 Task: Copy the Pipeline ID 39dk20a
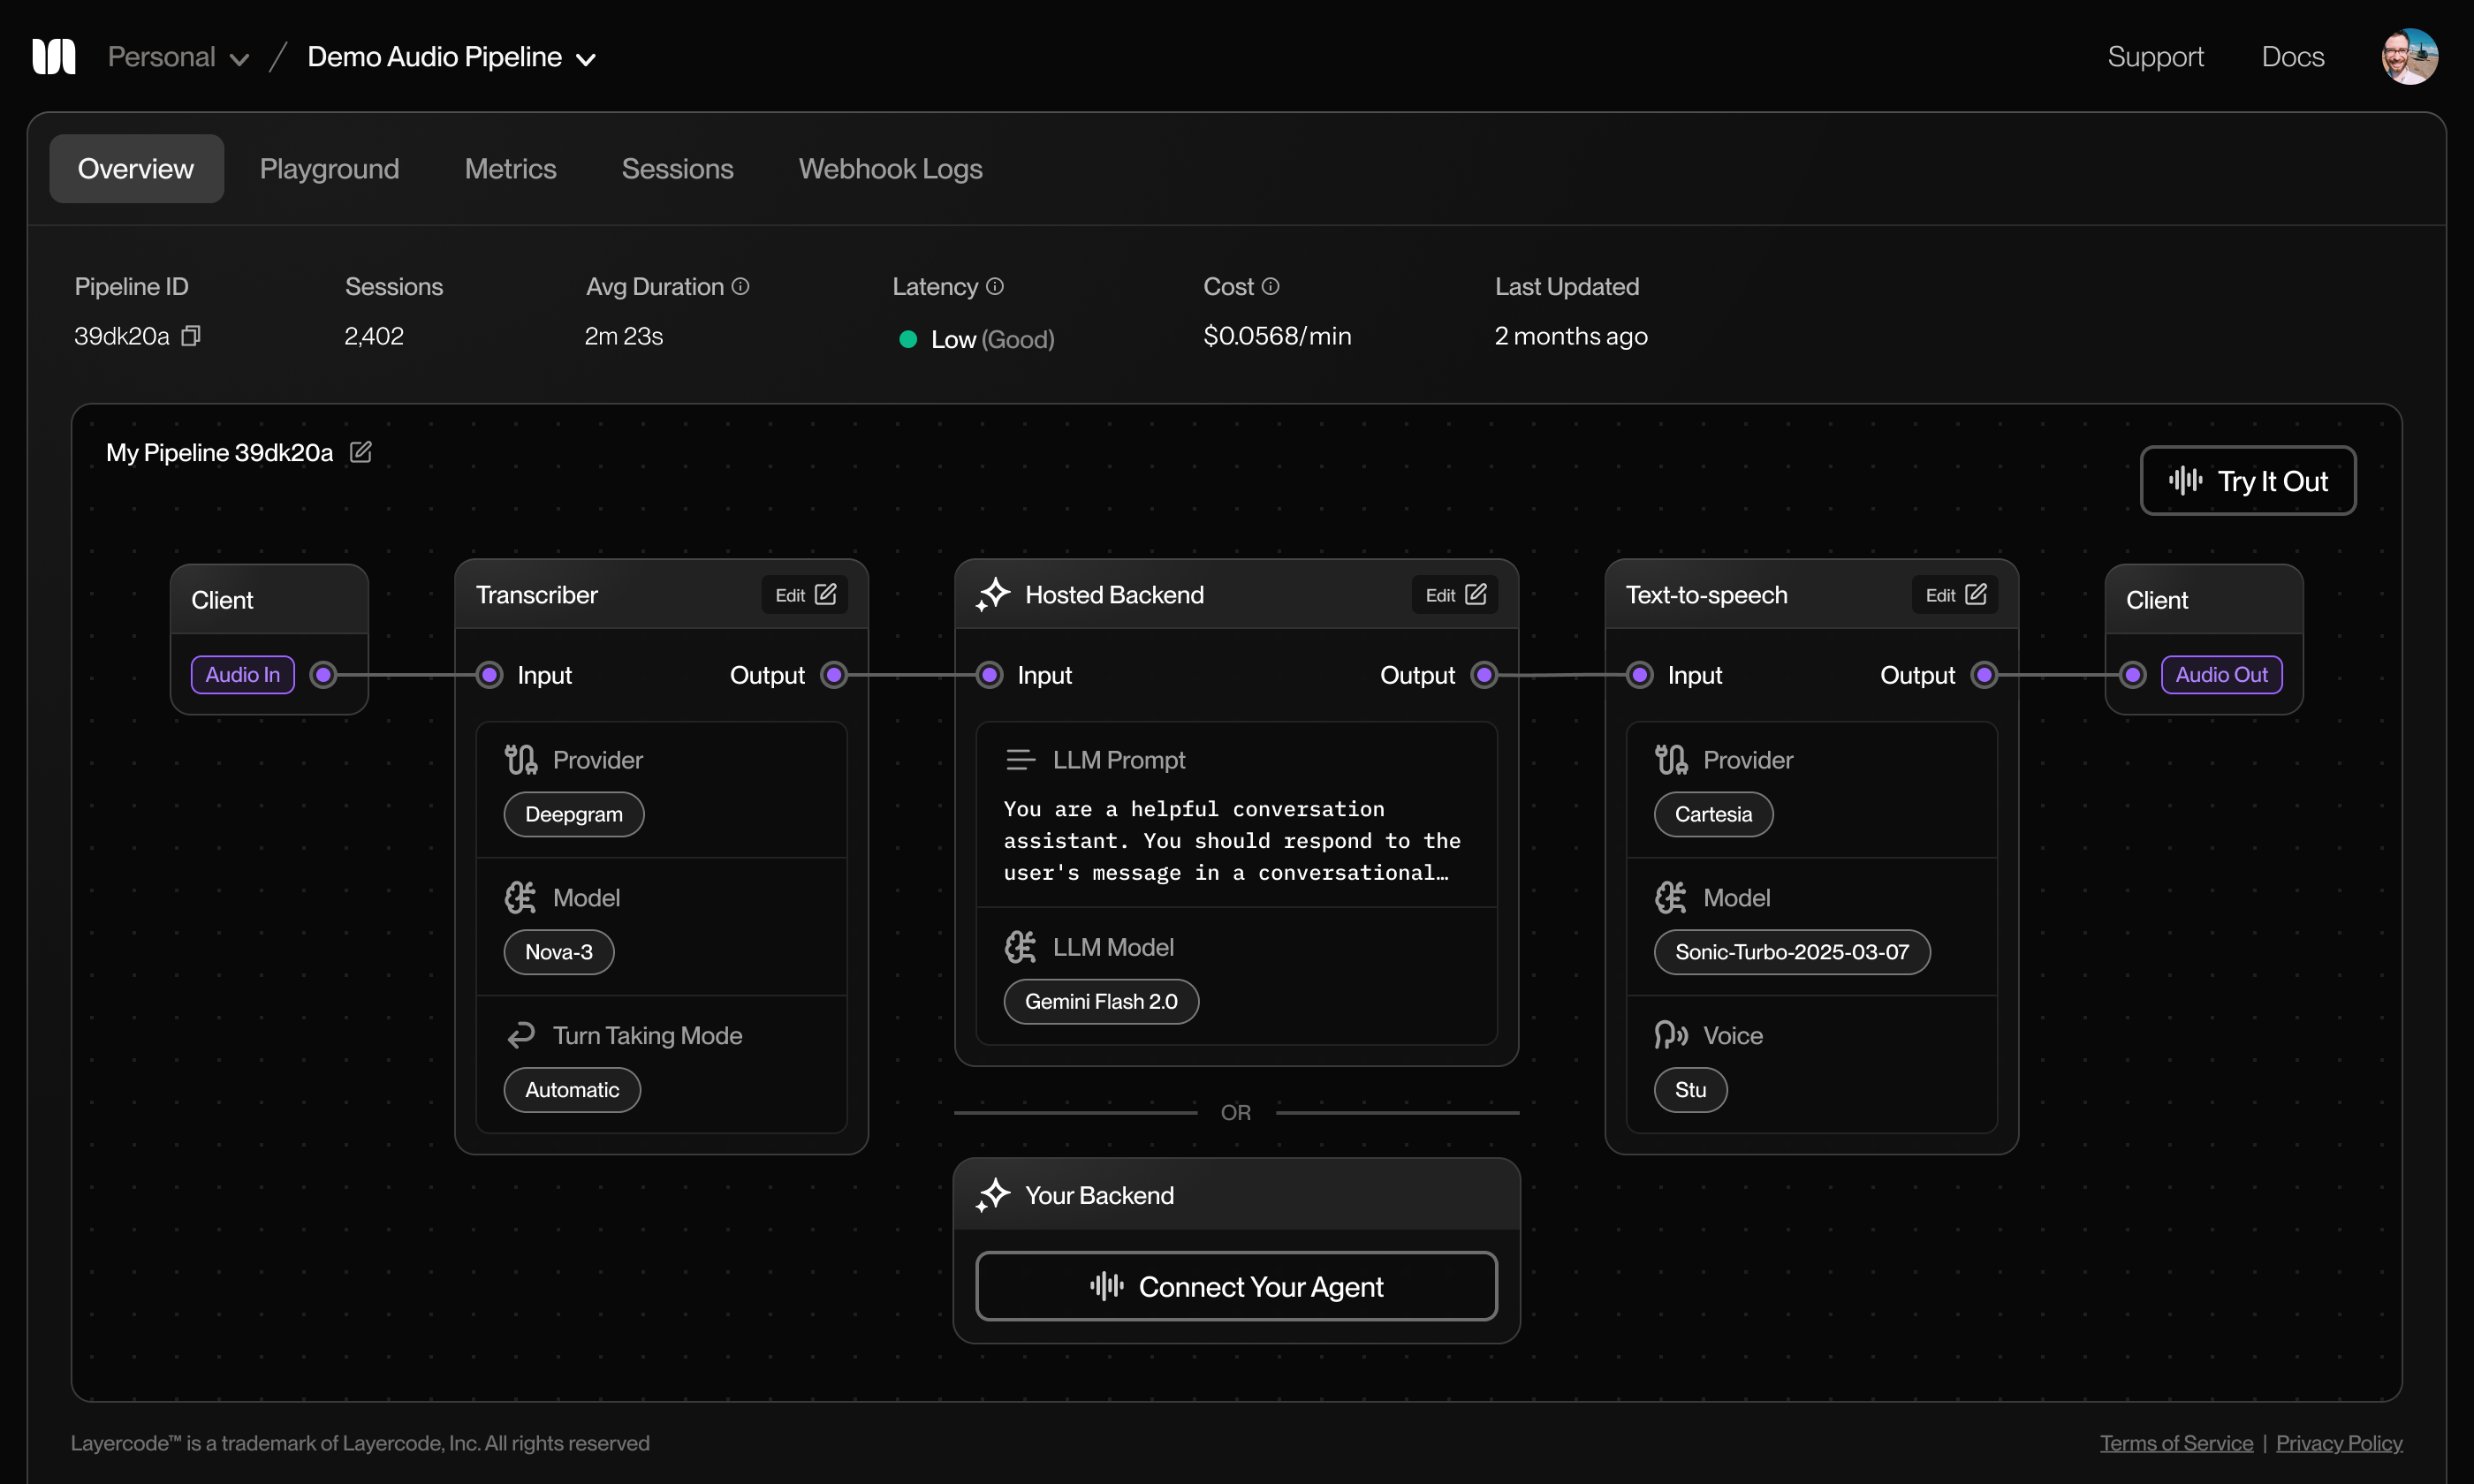pos(191,336)
